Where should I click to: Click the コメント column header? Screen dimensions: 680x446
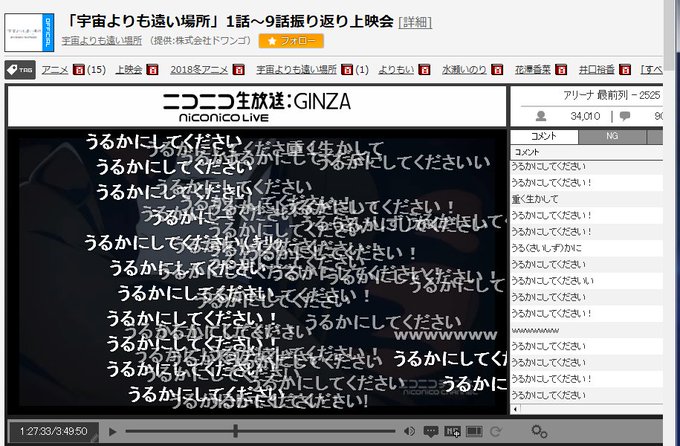(586, 152)
